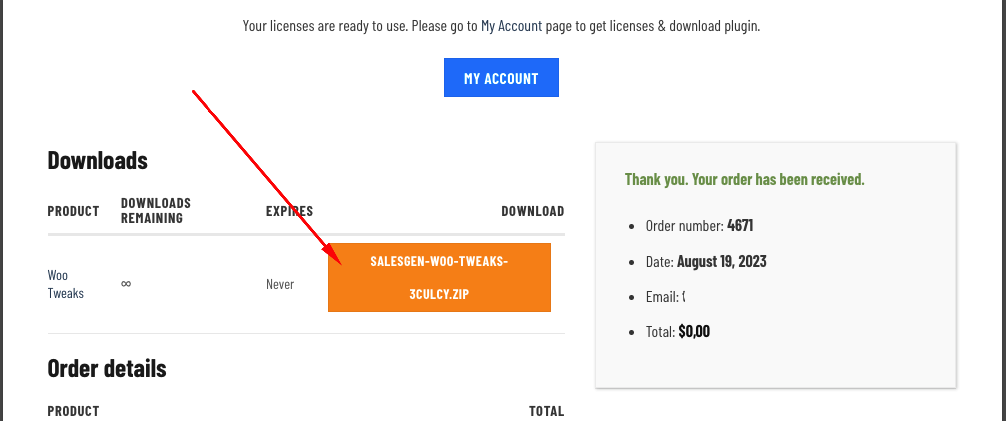Click the Downloads section heading
The height and width of the screenshot is (421, 1006).
click(x=98, y=160)
